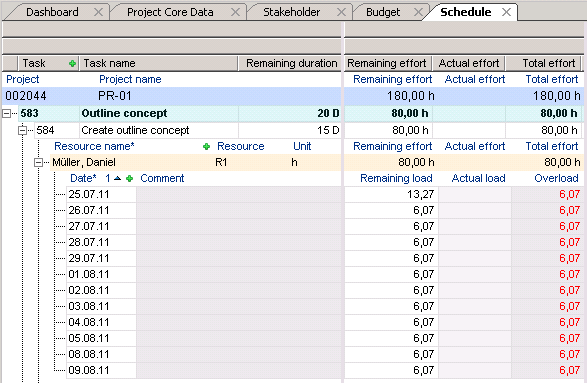587x383 pixels.
Task: Select the gray Actual effort column header
Action: click(469, 63)
